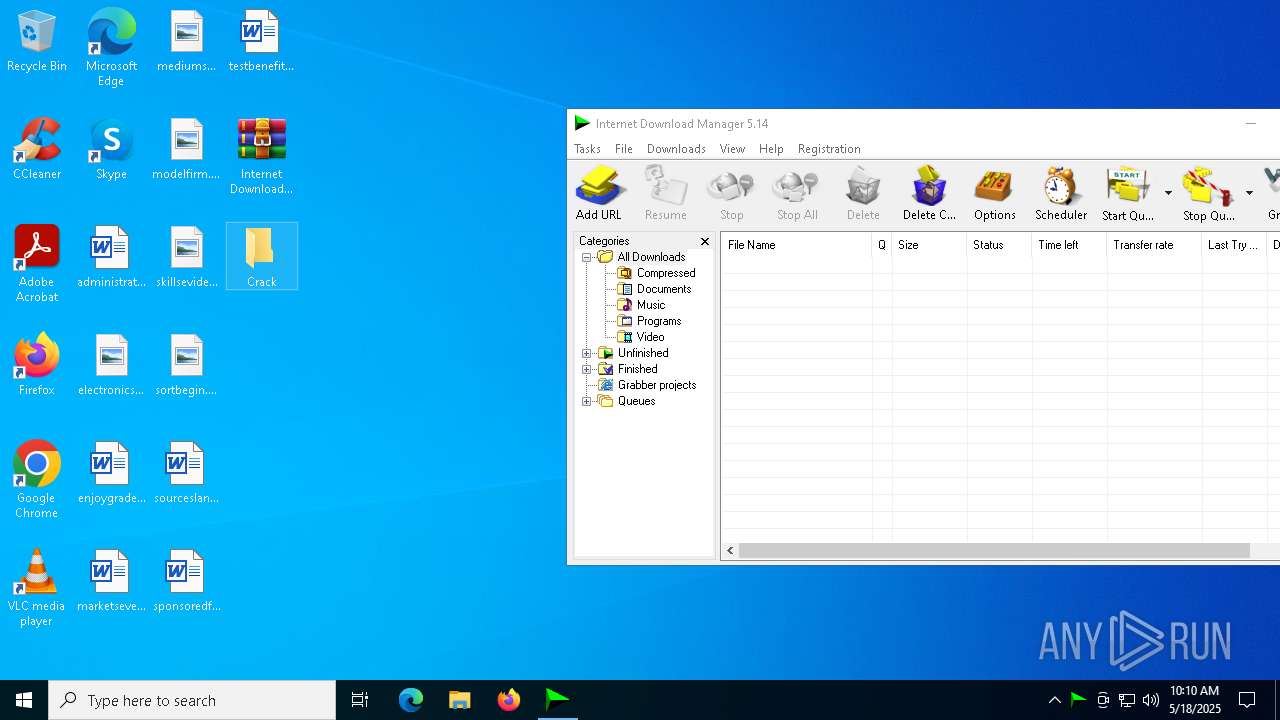Click the Delete Completed toolbar icon
1280x720 pixels.
pyautogui.click(x=929, y=193)
